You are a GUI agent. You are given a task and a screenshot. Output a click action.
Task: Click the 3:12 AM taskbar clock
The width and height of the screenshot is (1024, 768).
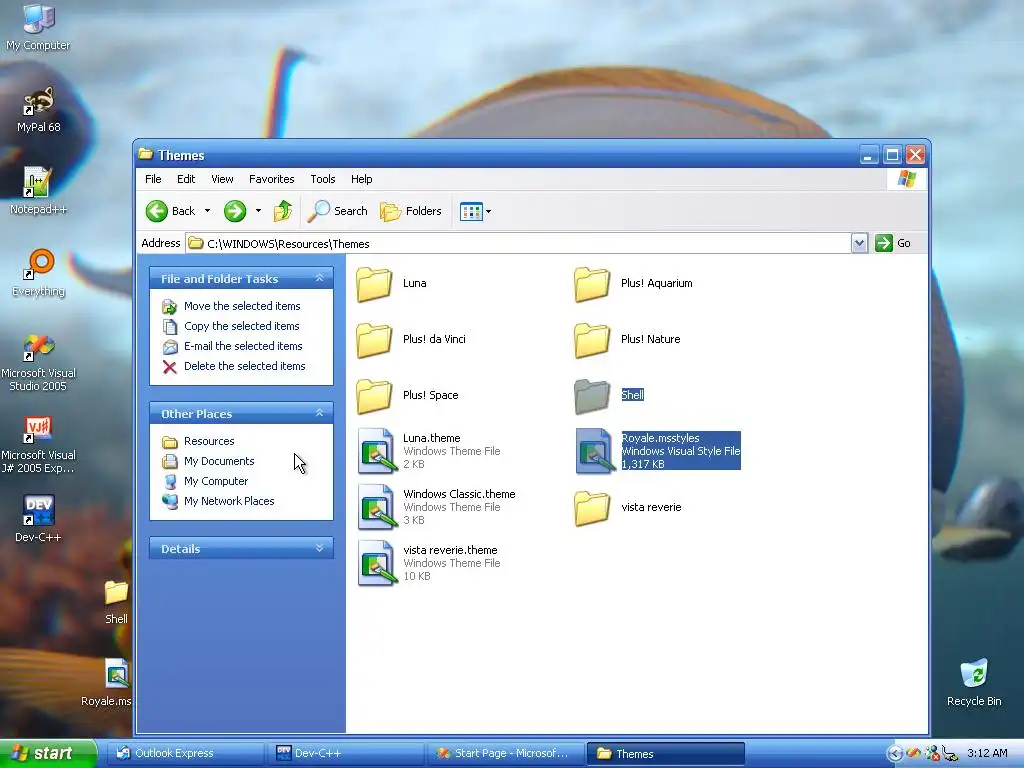click(987, 754)
